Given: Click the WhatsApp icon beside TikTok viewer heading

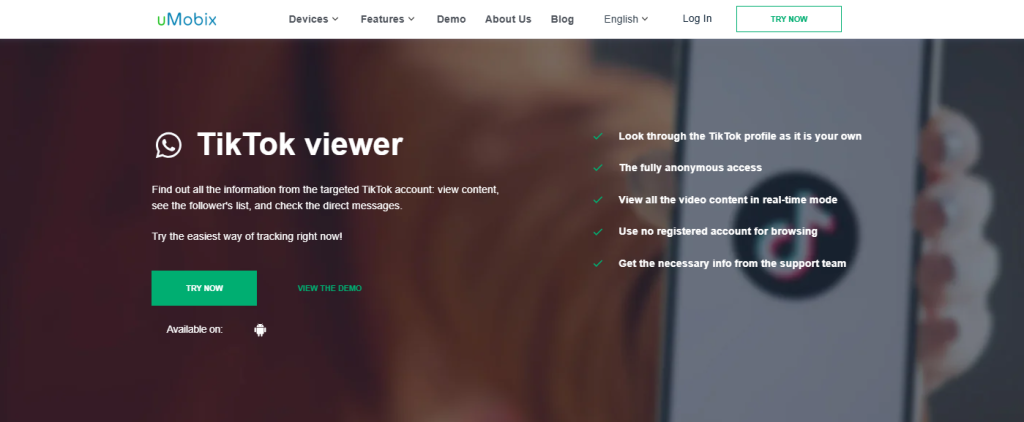Looking at the screenshot, I should tap(168, 146).
